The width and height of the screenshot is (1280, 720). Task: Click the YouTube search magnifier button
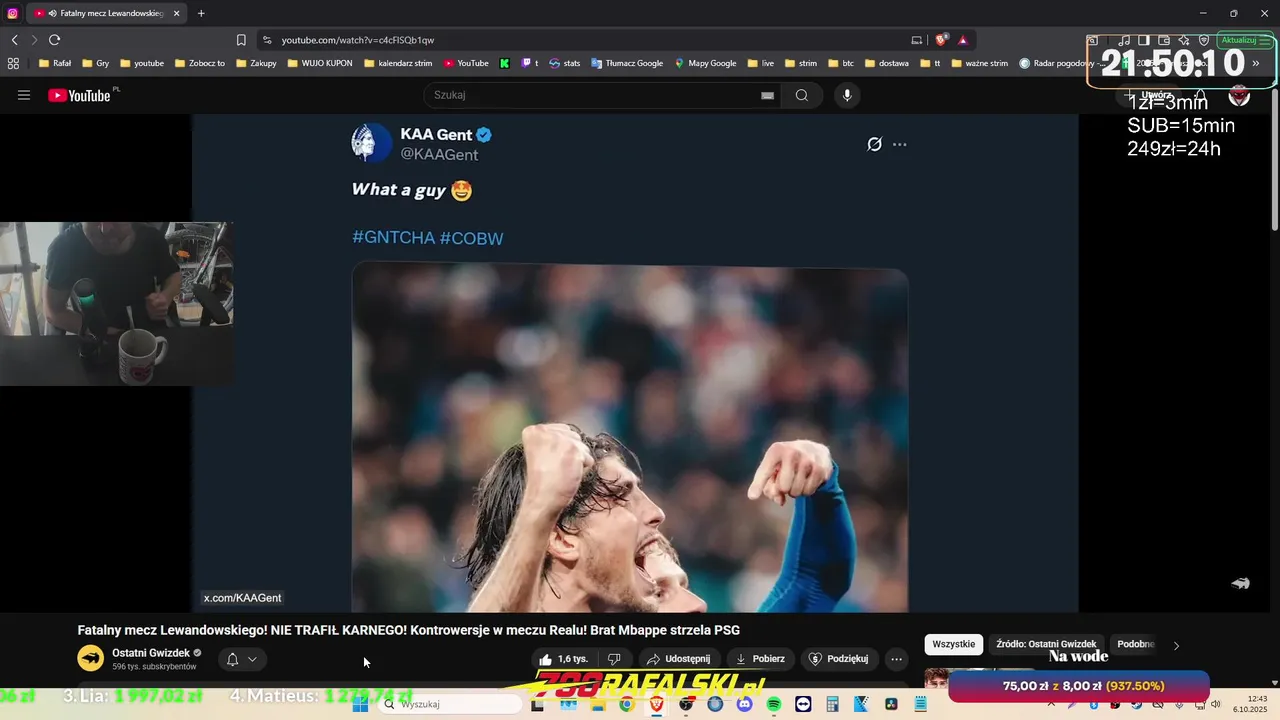point(802,95)
